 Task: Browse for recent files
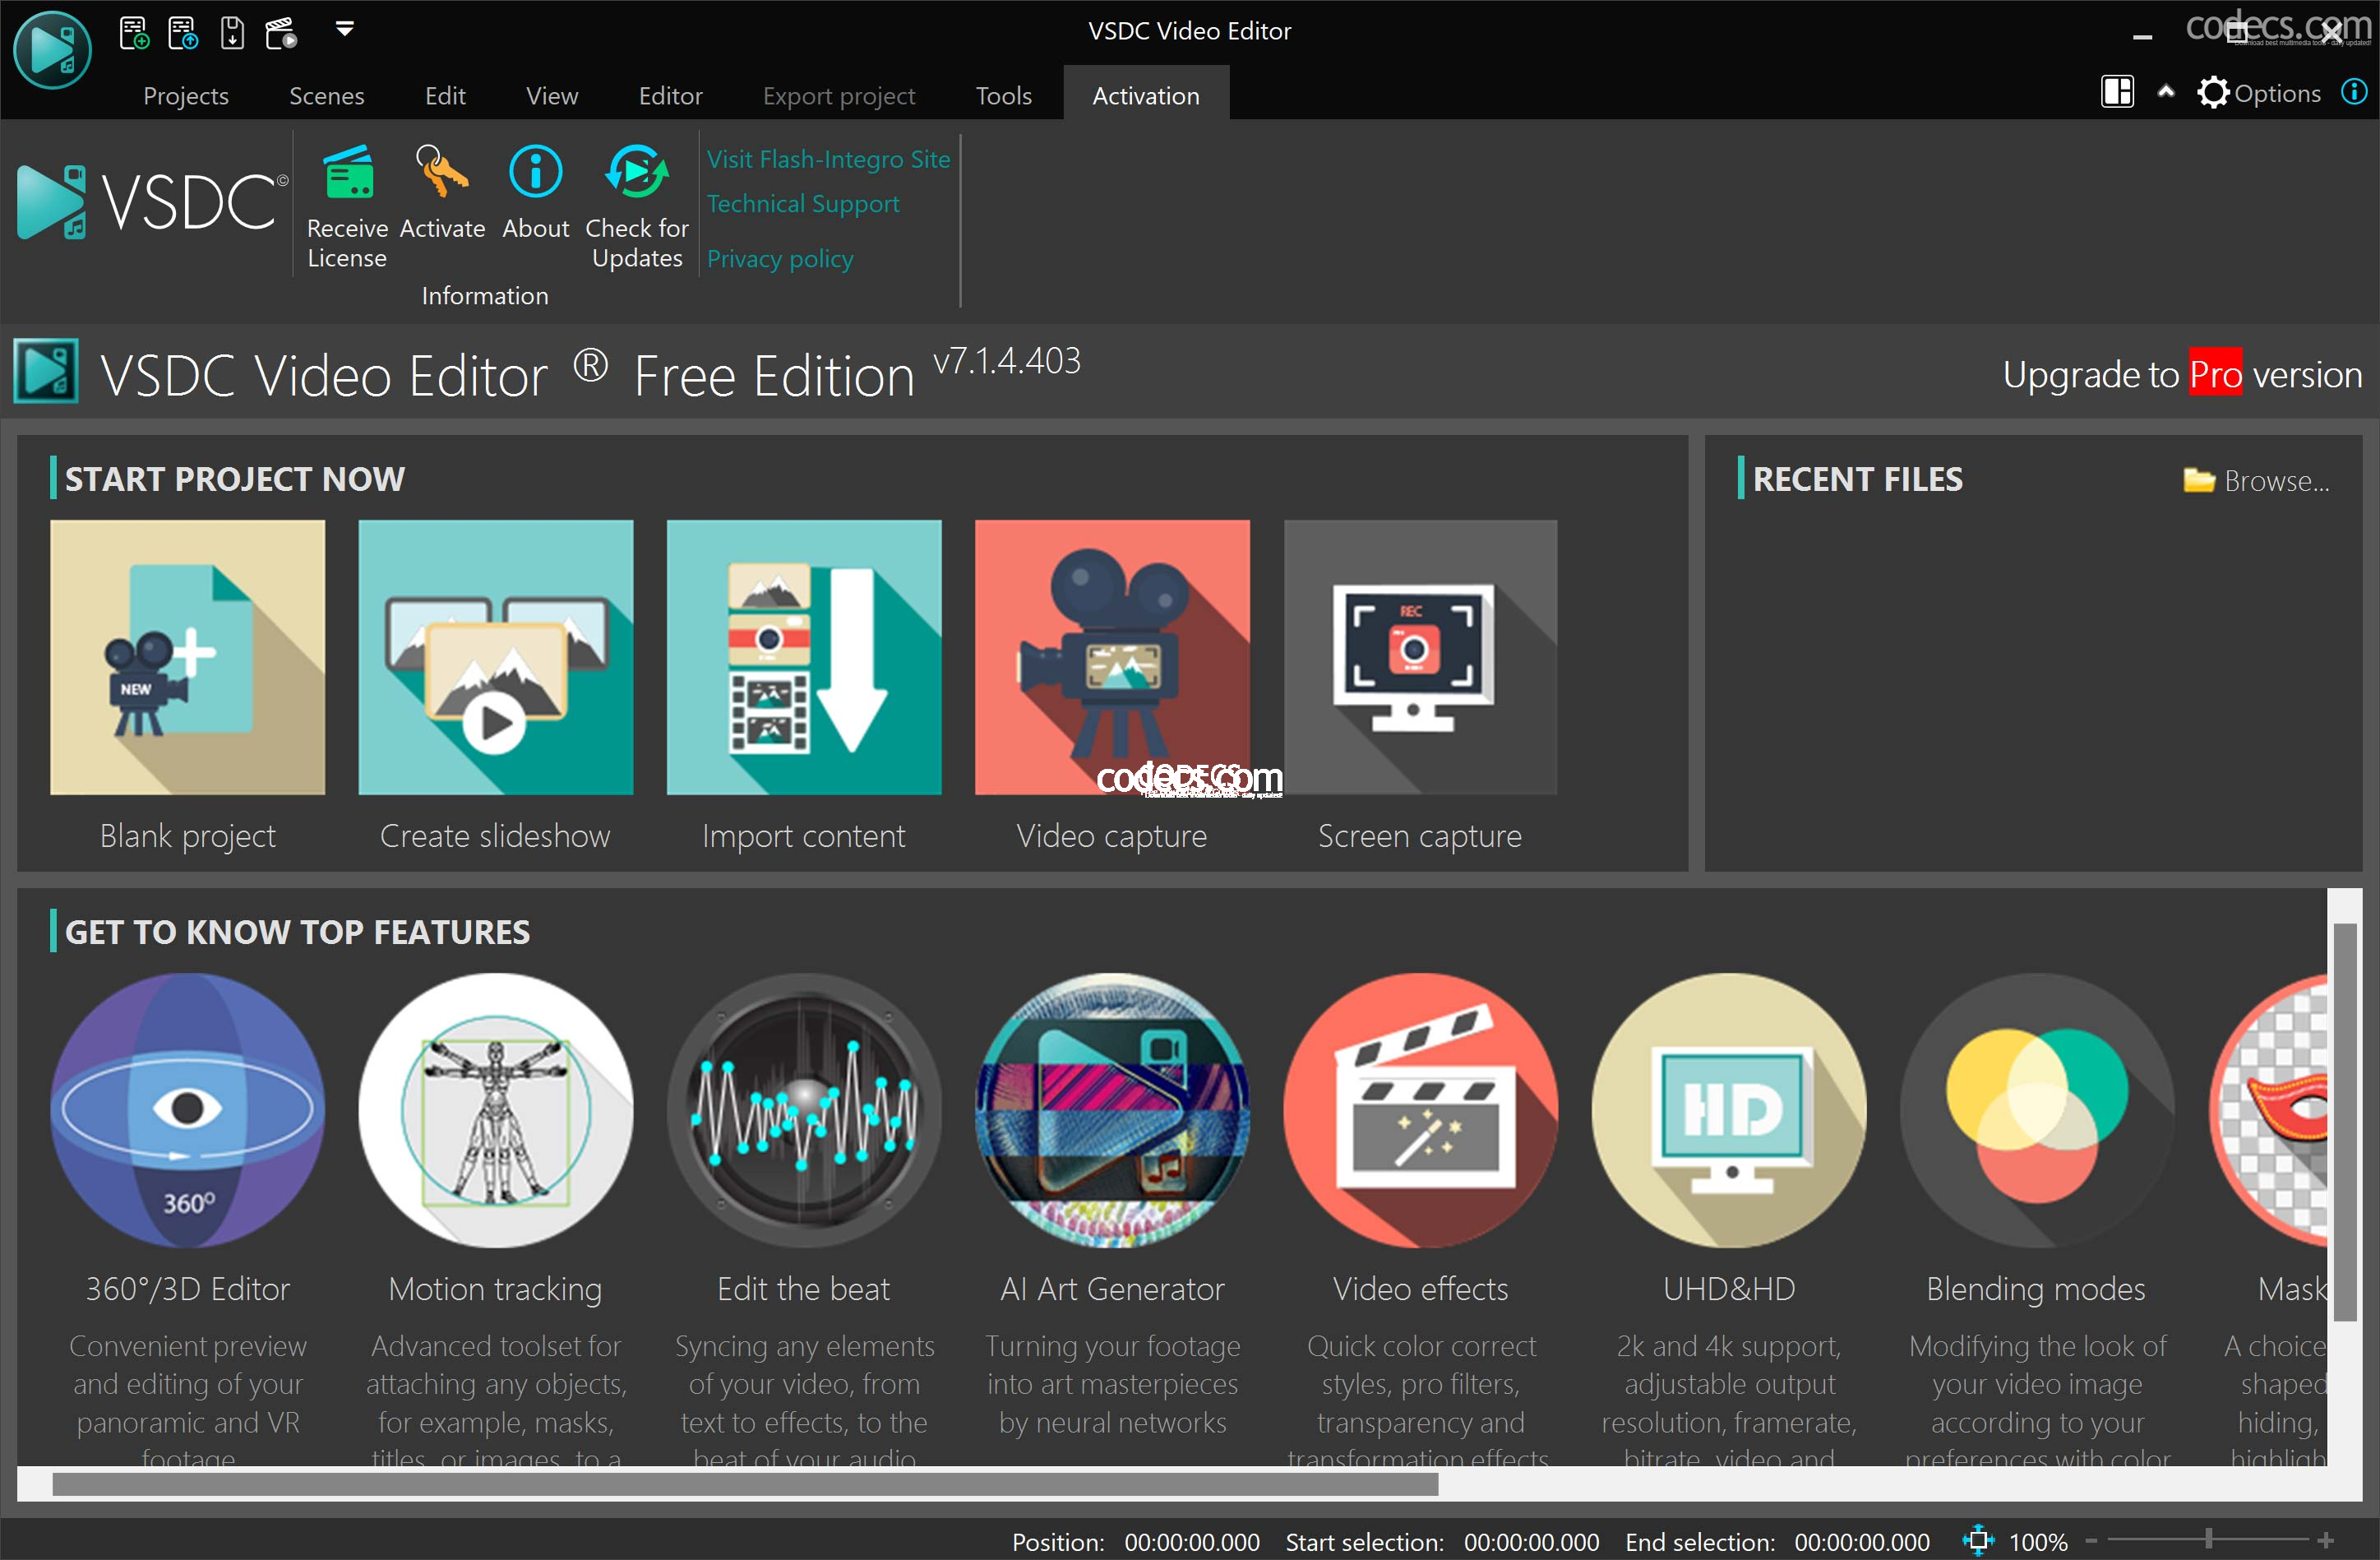click(2256, 481)
